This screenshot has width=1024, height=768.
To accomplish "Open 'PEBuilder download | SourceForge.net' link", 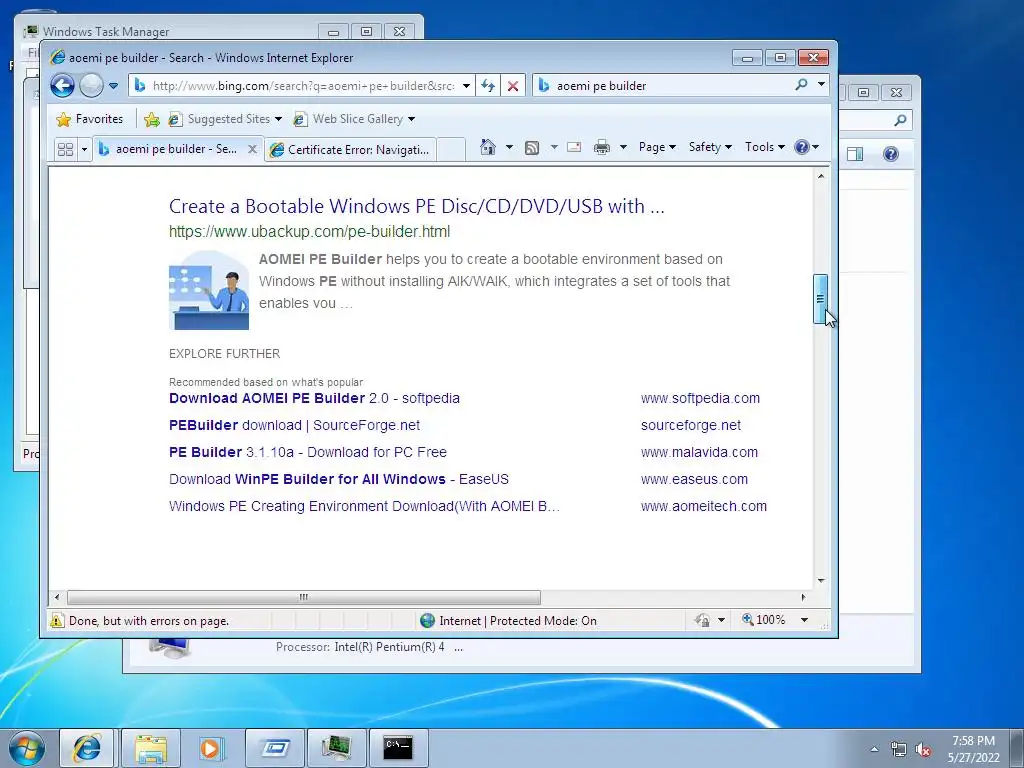I will point(295,425).
